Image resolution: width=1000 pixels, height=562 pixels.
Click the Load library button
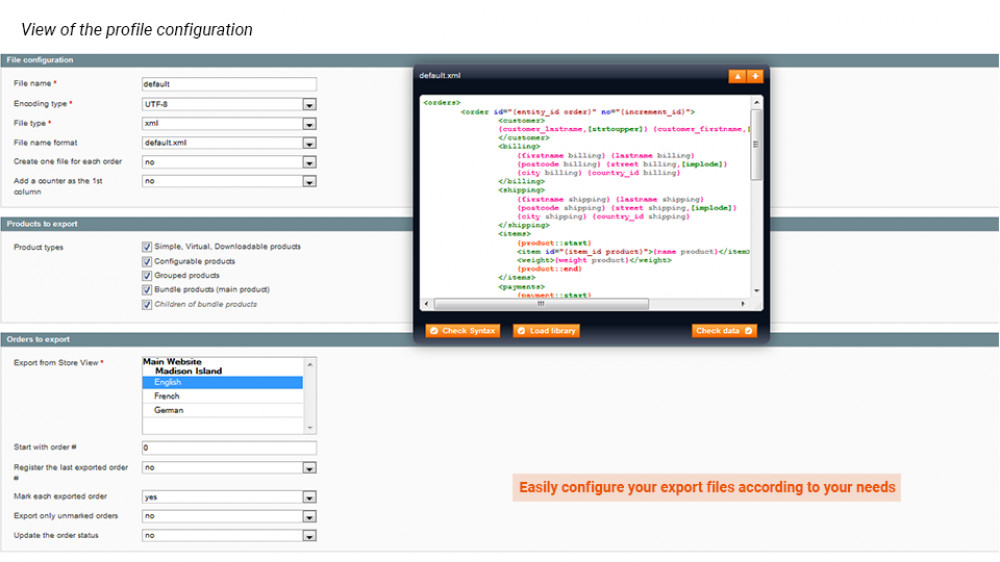[x=547, y=330]
